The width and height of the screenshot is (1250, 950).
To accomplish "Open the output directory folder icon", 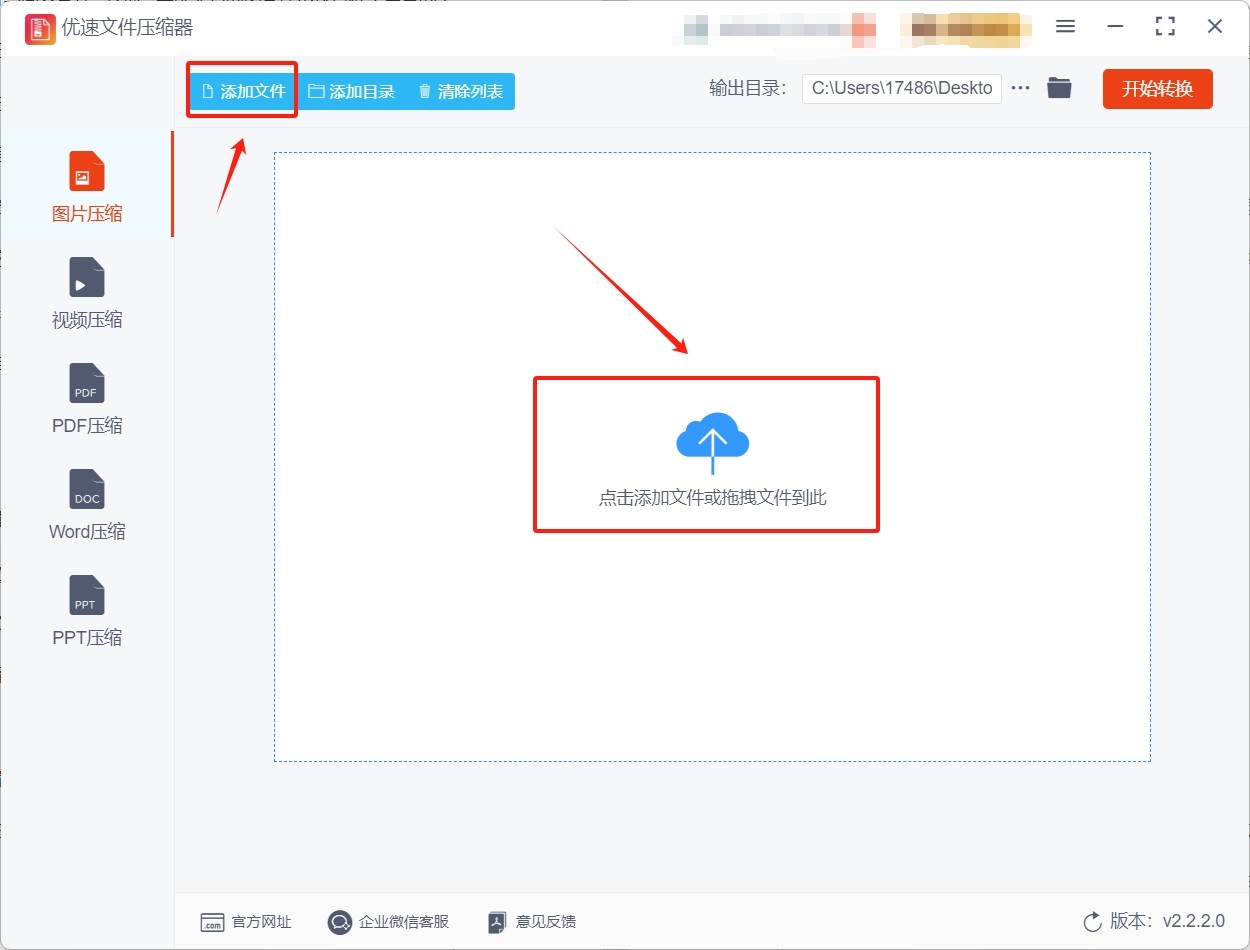I will [x=1059, y=88].
